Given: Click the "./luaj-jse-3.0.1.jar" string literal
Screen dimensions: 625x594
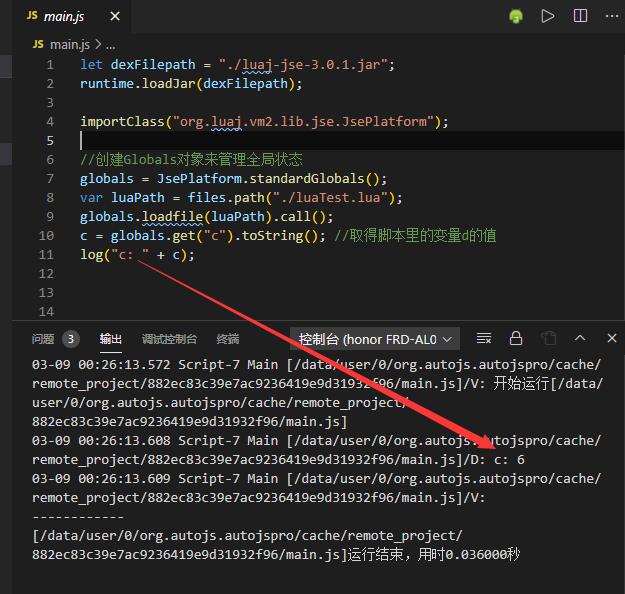Looking at the screenshot, I should (x=303, y=65).
